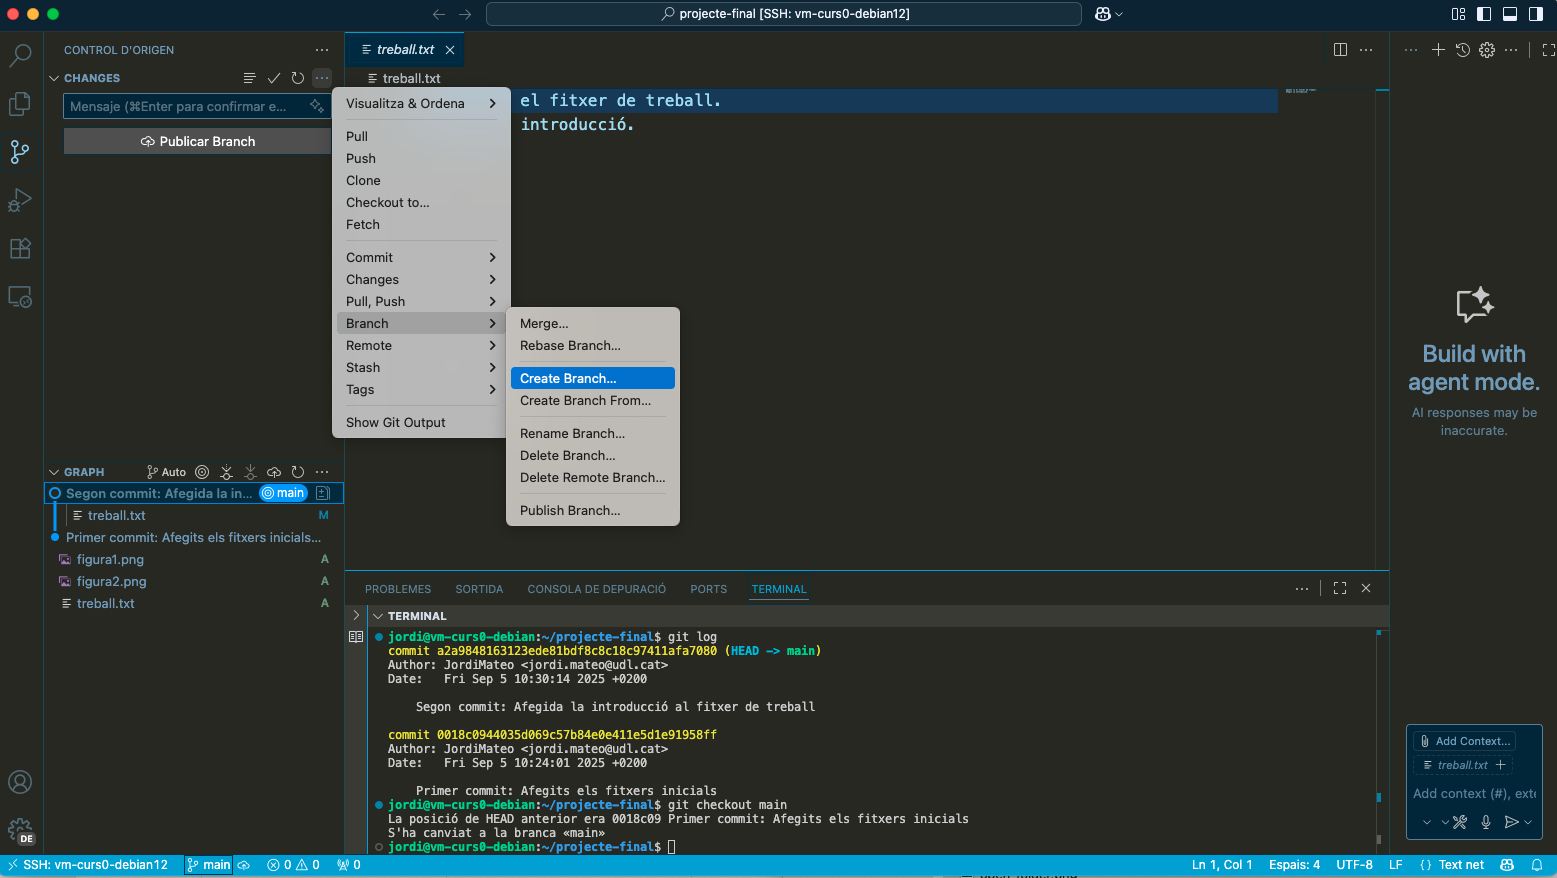Open the Search view in activity bar
Image resolution: width=1557 pixels, height=878 pixels.
(x=20, y=55)
